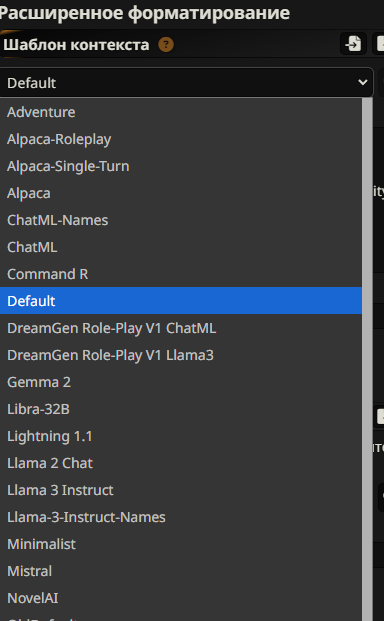Image resolution: width=384 pixels, height=621 pixels.
Task: Click the import template file icon
Action: click(x=353, y=44)
